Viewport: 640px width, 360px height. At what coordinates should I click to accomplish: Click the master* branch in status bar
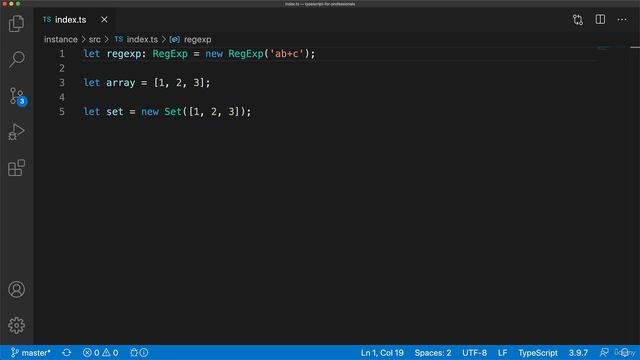pyautogui.click(x=31, y=353)
